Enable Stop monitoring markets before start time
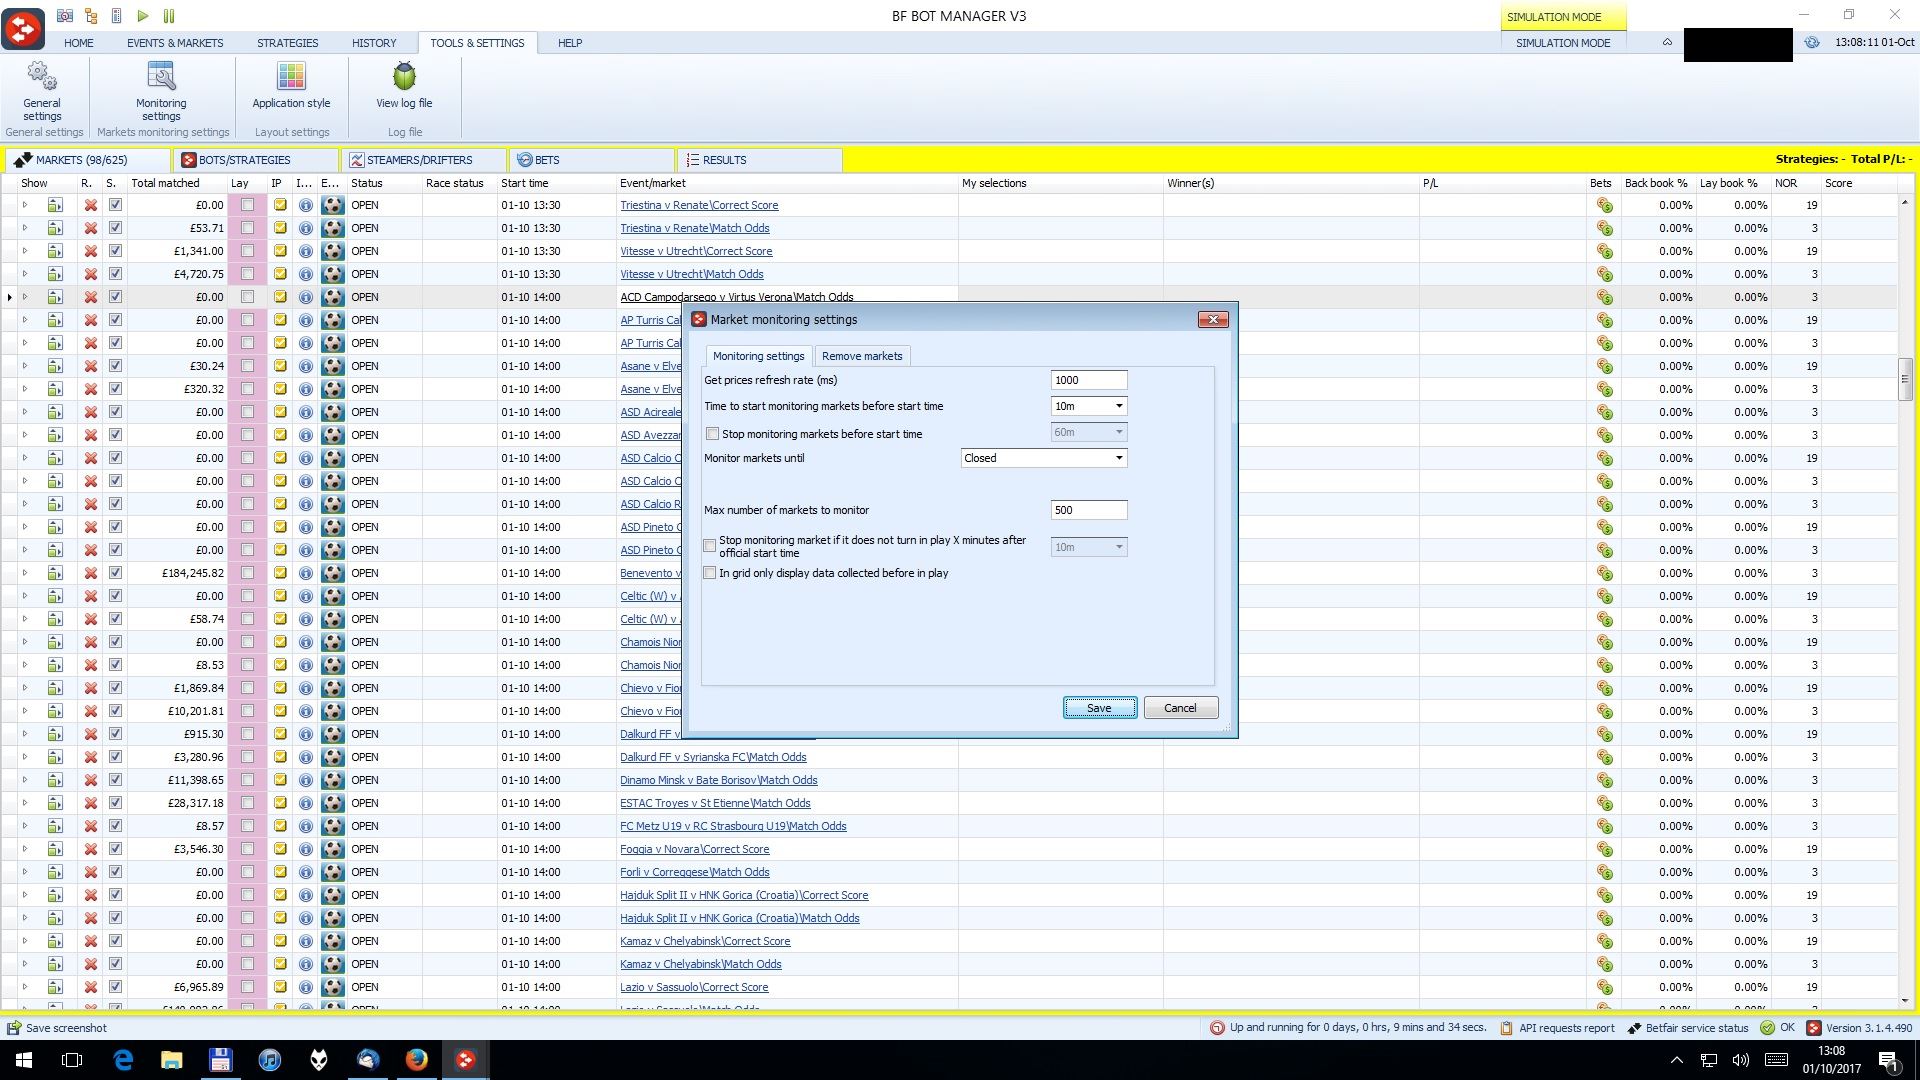The width and height of the screenshot is (1920, 1080). click(712, 434)
